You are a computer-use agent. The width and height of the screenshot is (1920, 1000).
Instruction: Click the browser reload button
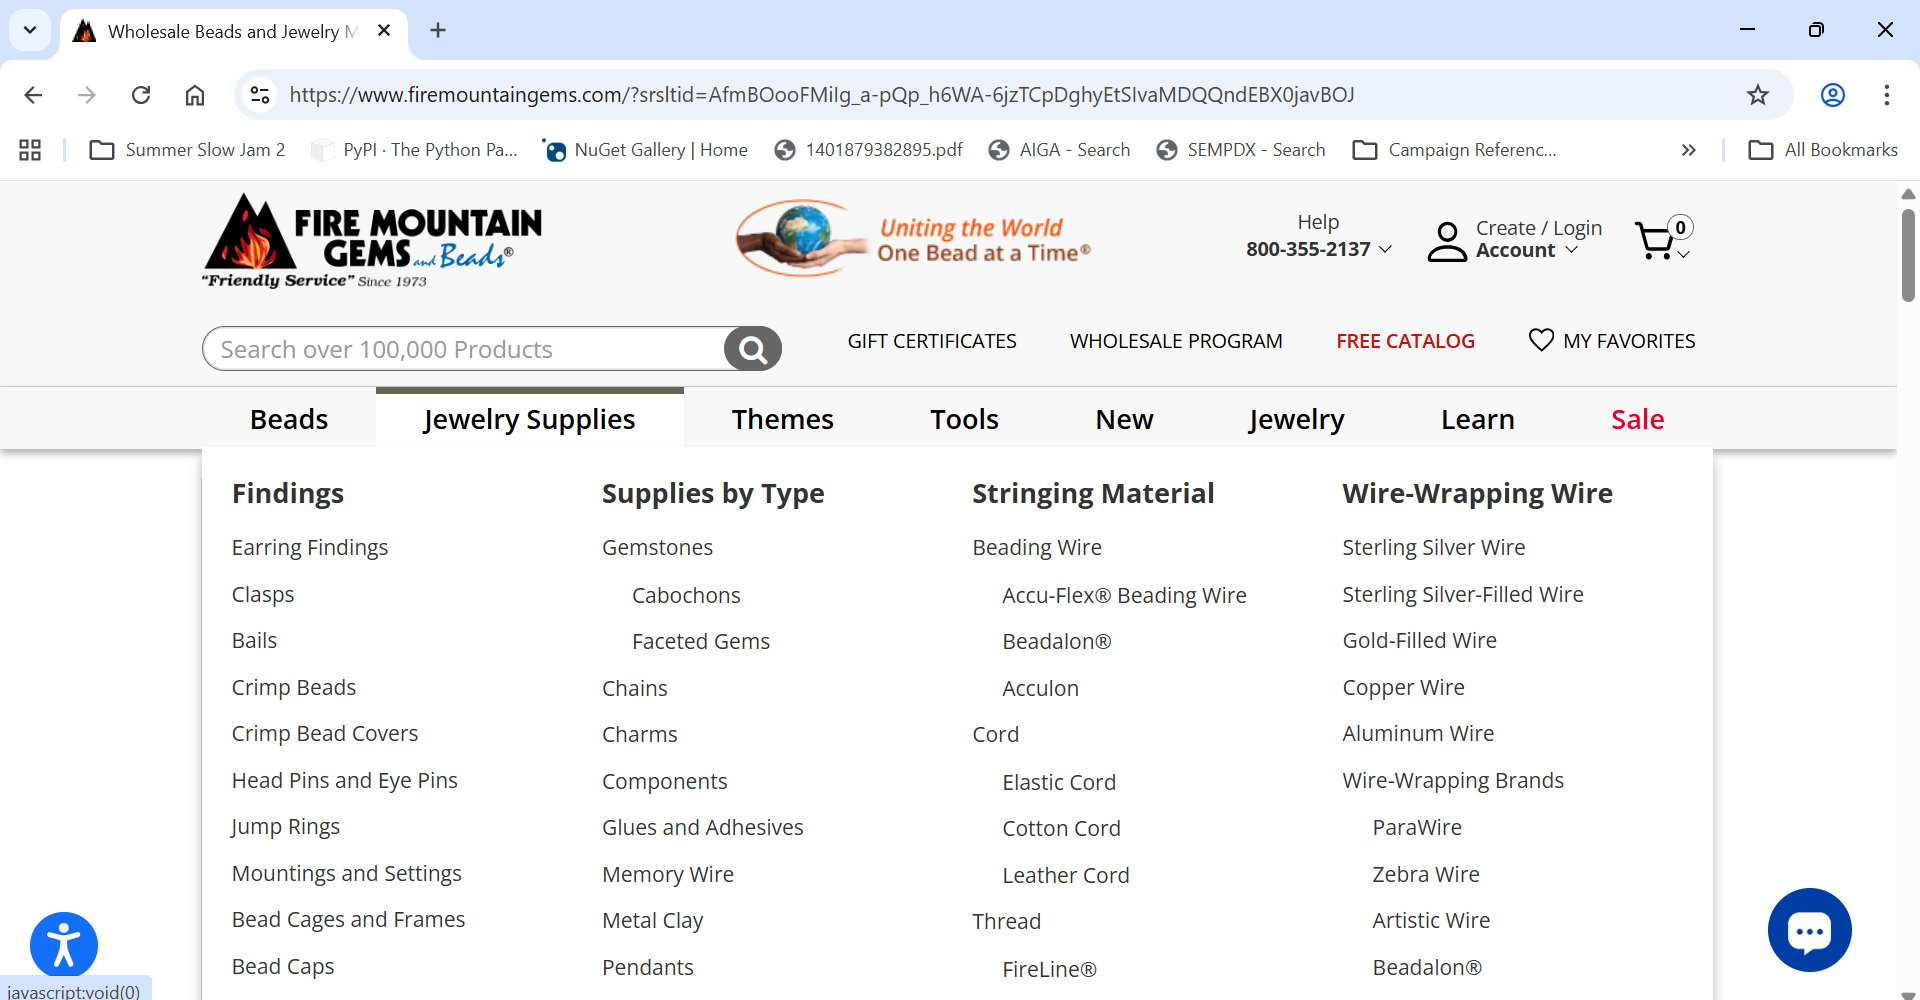(x=141, y=95)
